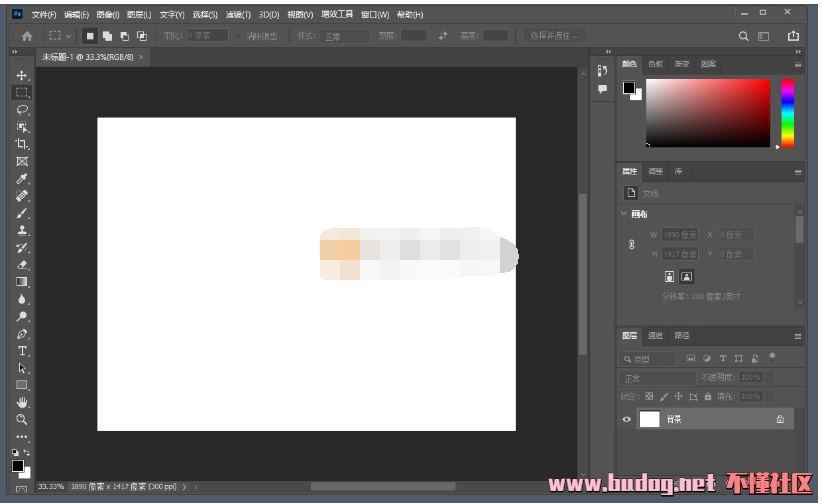Select the Lasso tool
This screenshot has height=504, width=822.
pos(21,110)
